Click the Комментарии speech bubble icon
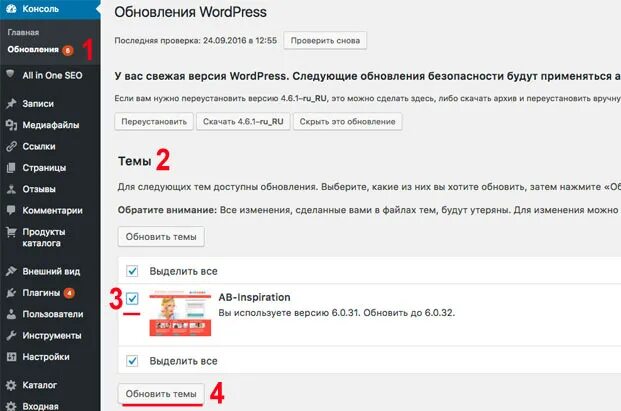This screenshot has width=621, height=411. click(11, 210)
